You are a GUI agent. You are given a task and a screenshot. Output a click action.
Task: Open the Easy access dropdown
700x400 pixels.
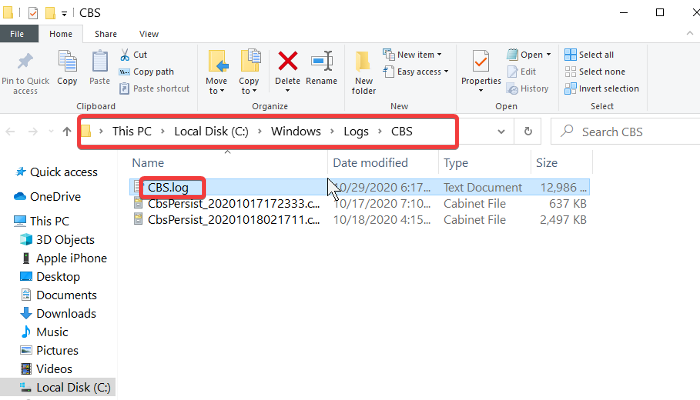point(416,71)
